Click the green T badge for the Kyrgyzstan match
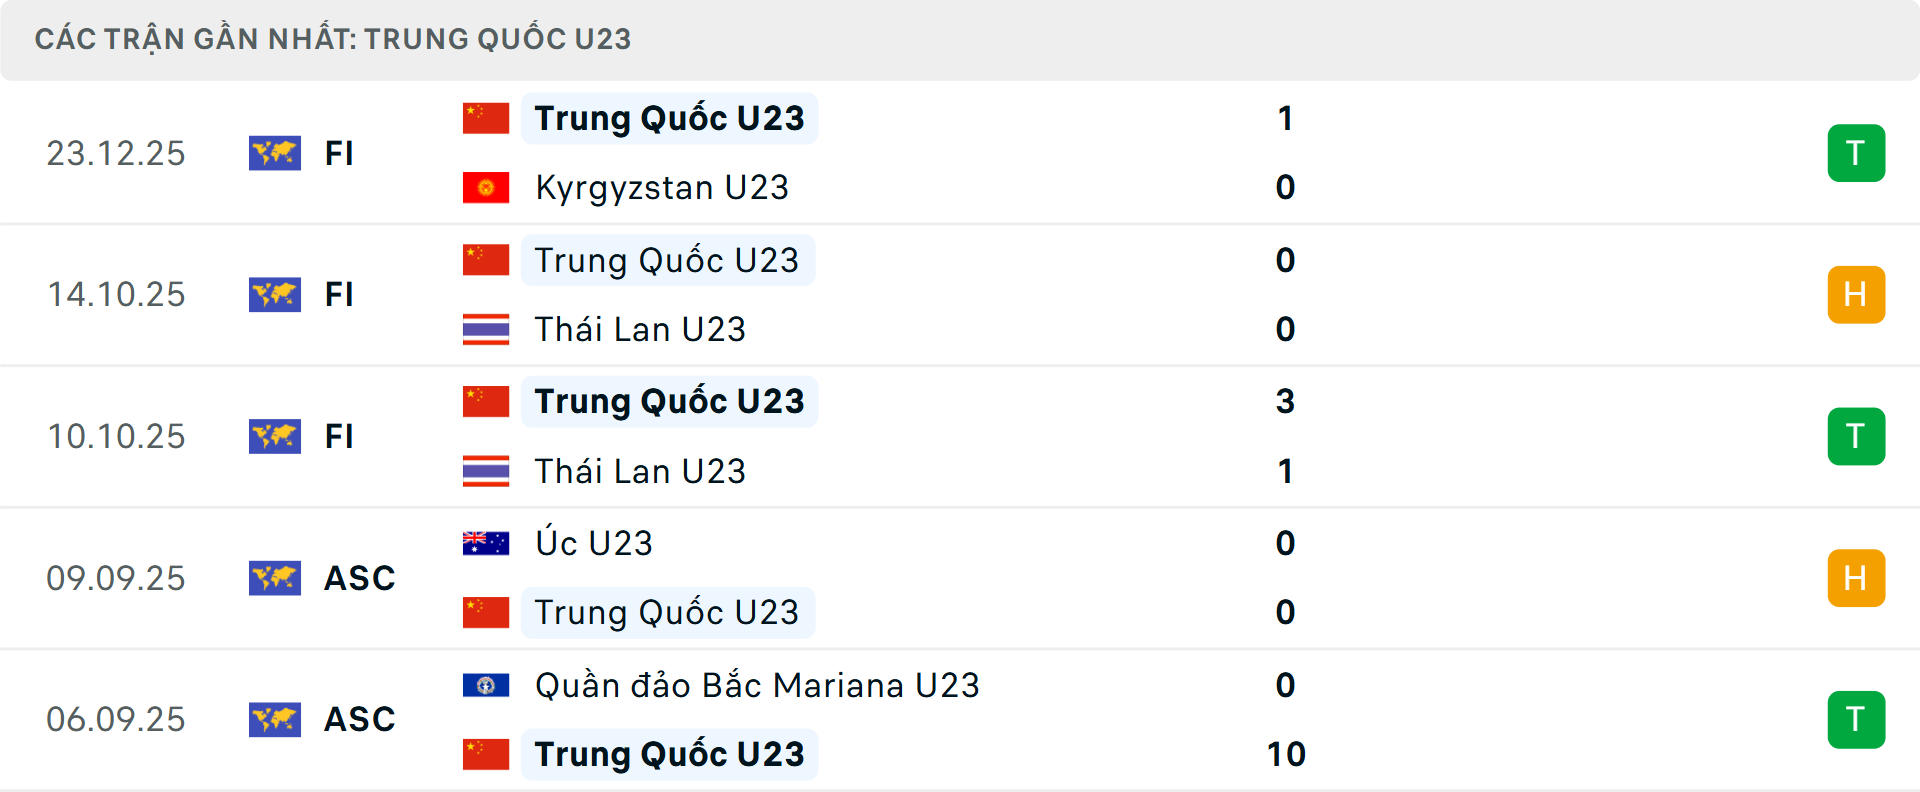The height and width of the screenshot is (792, 1920). click(1856, 153)
